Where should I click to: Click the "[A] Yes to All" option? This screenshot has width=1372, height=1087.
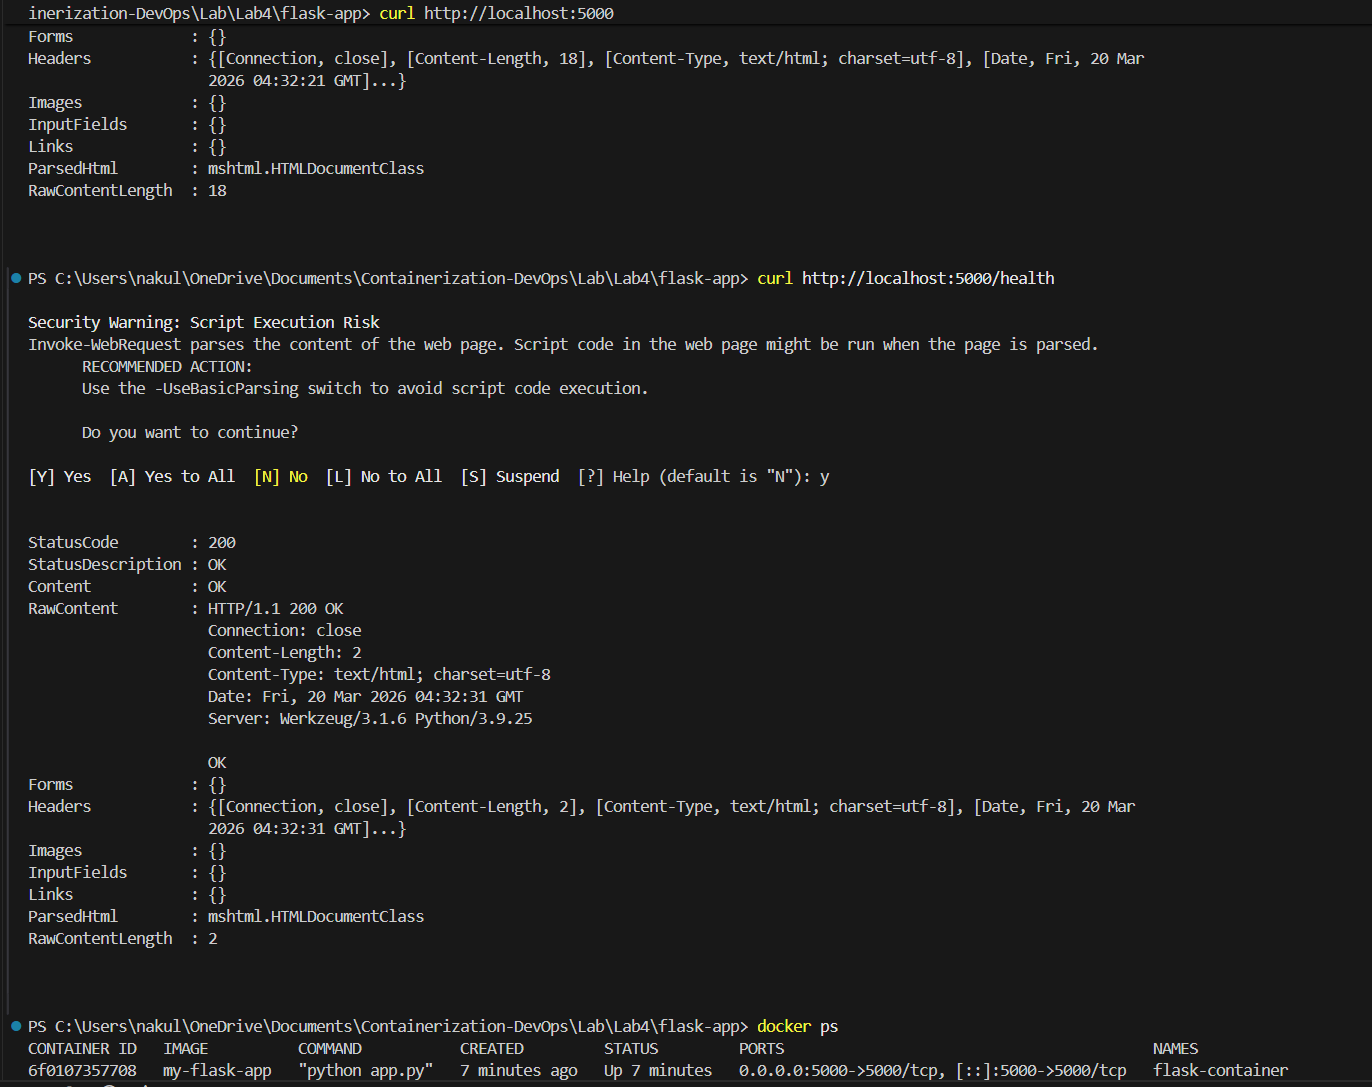coord(172,476)
